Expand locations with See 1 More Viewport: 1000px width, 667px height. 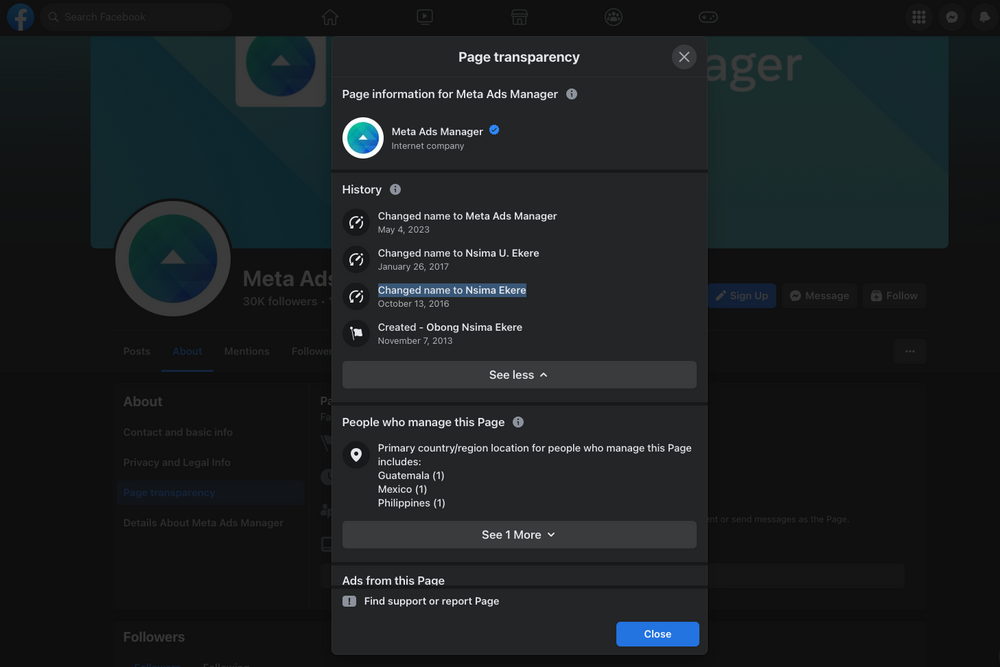[519, 534]
